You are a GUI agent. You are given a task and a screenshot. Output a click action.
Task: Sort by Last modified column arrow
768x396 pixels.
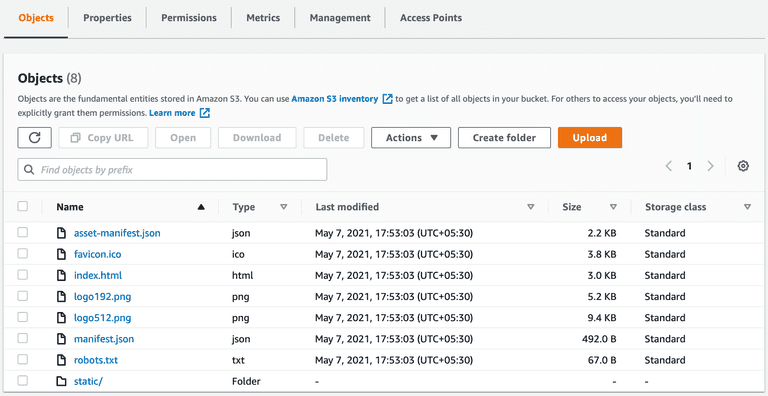(x=530, y=207)
